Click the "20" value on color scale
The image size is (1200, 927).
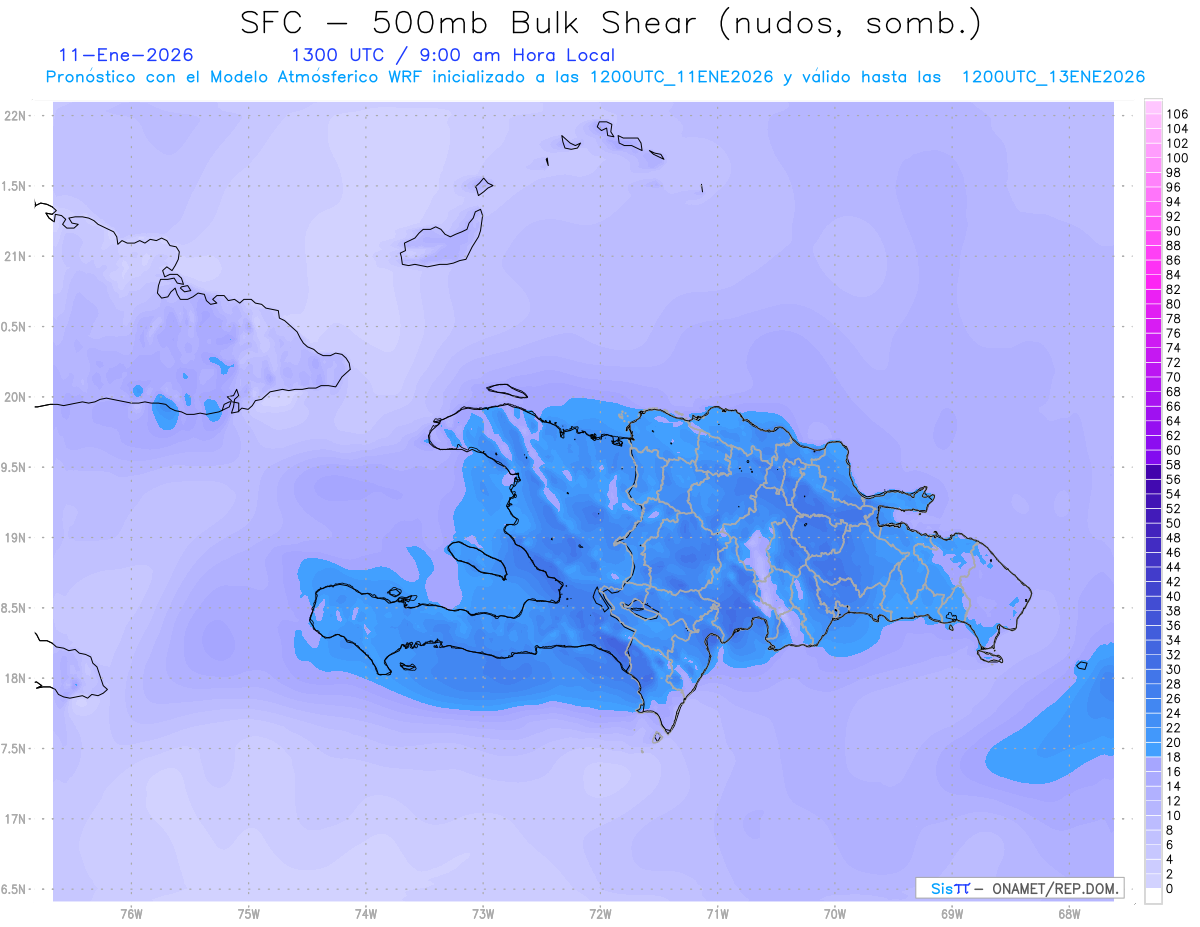[x=1173, y=742]
